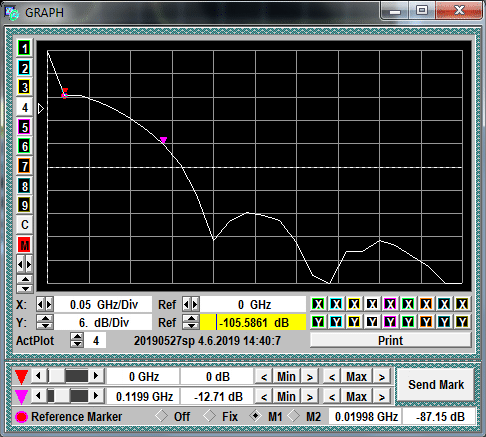Select plot 2 button
This screenshot has height=437, width=486.
coord(24,68)
